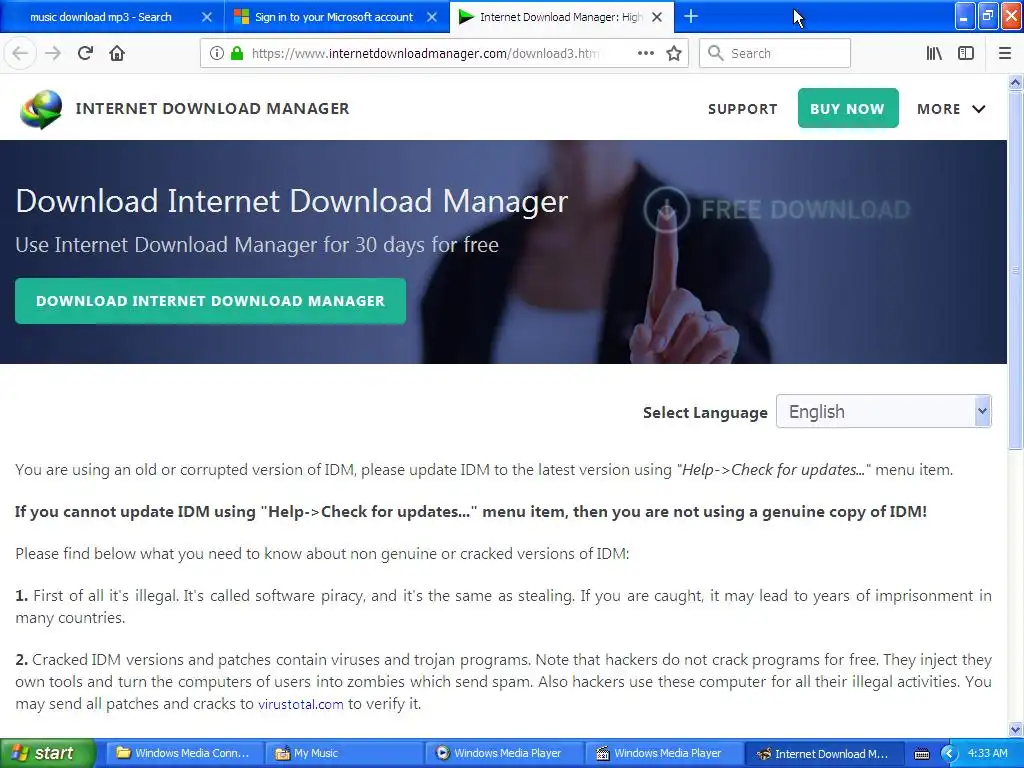Select Internet Download Manager taskbar button
Image resolution: width=1024 pixels, height=768 pixels.
823,753
